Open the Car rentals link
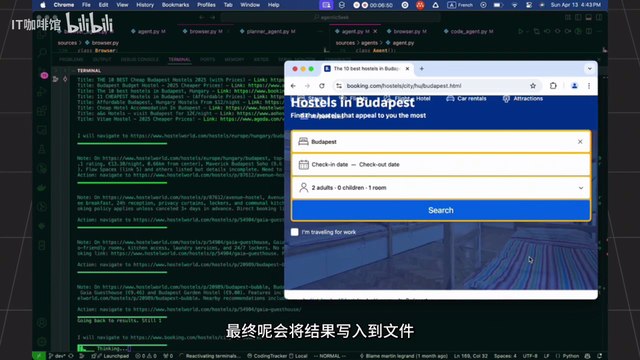640x360 pixels. [x=466, y=98]
